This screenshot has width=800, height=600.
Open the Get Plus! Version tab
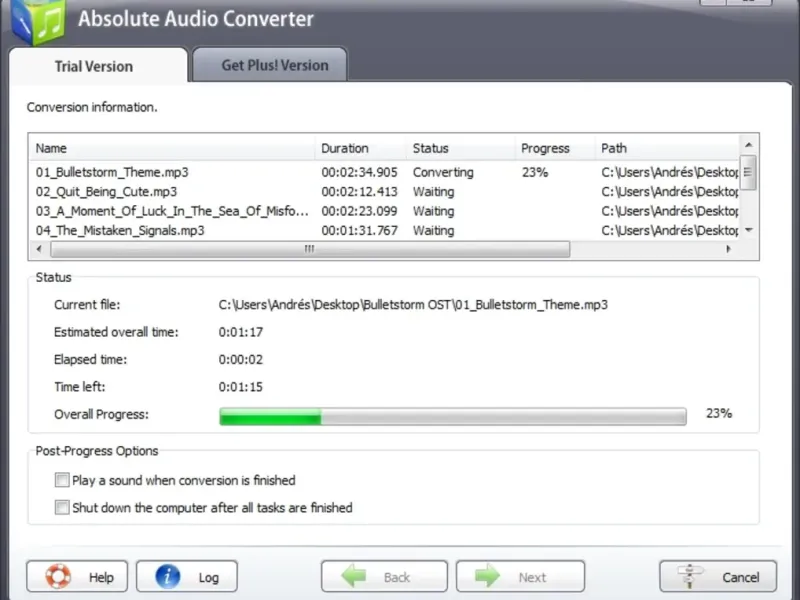tap(270, 65)
